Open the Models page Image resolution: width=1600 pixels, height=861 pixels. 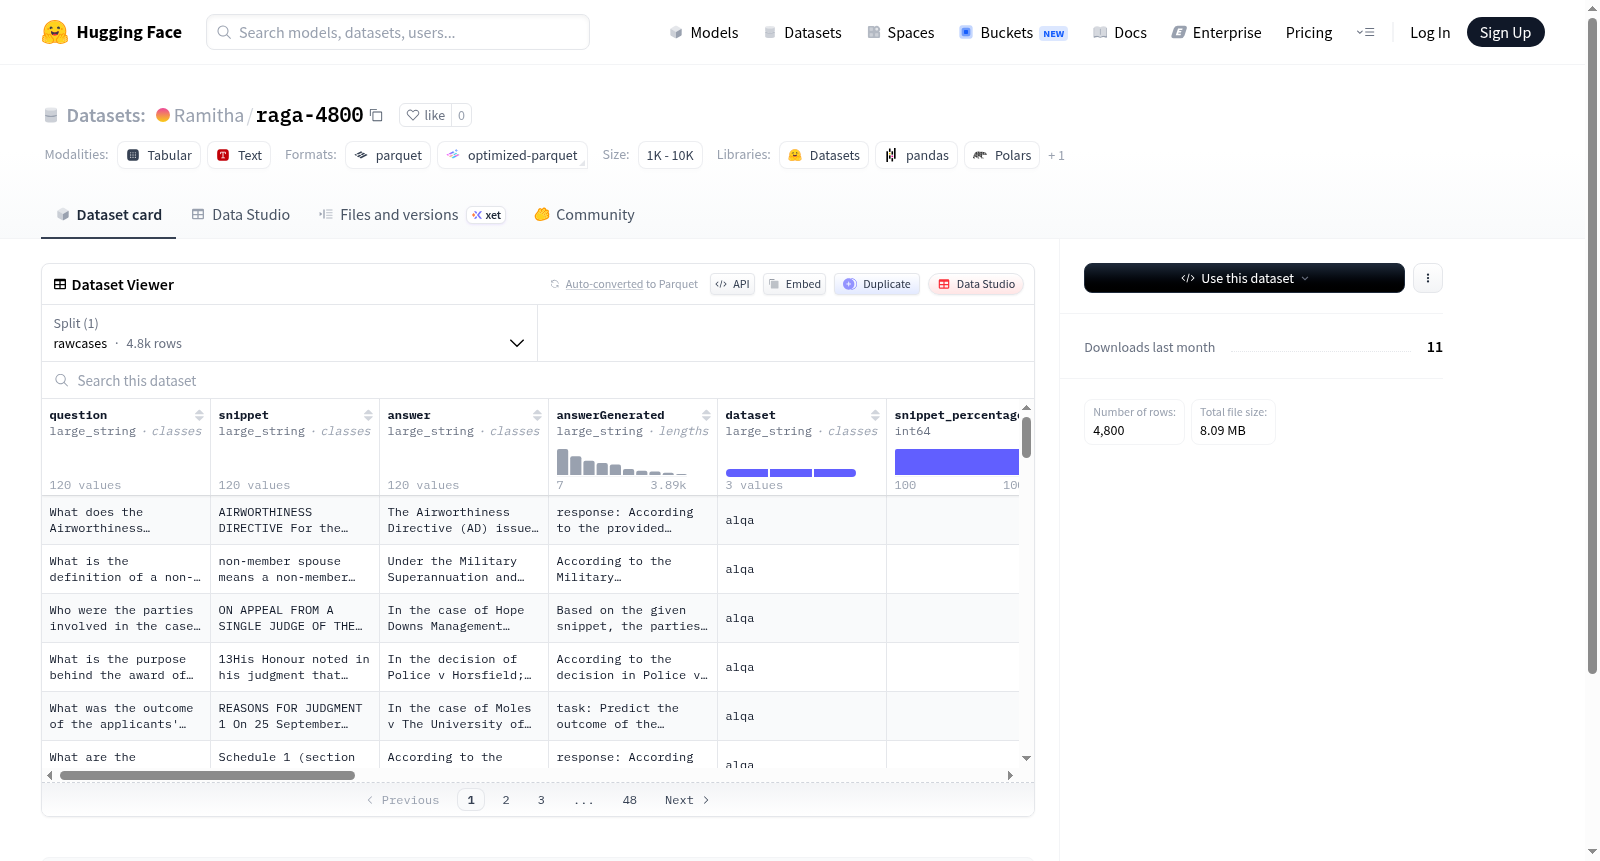pyautogui.click(x=704, y=32)
